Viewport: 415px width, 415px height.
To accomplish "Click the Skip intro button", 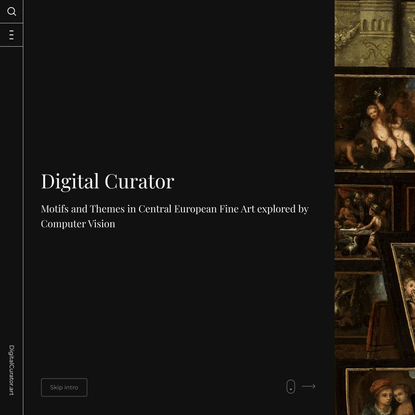I will pyautogui.click(x=64, y=387).
